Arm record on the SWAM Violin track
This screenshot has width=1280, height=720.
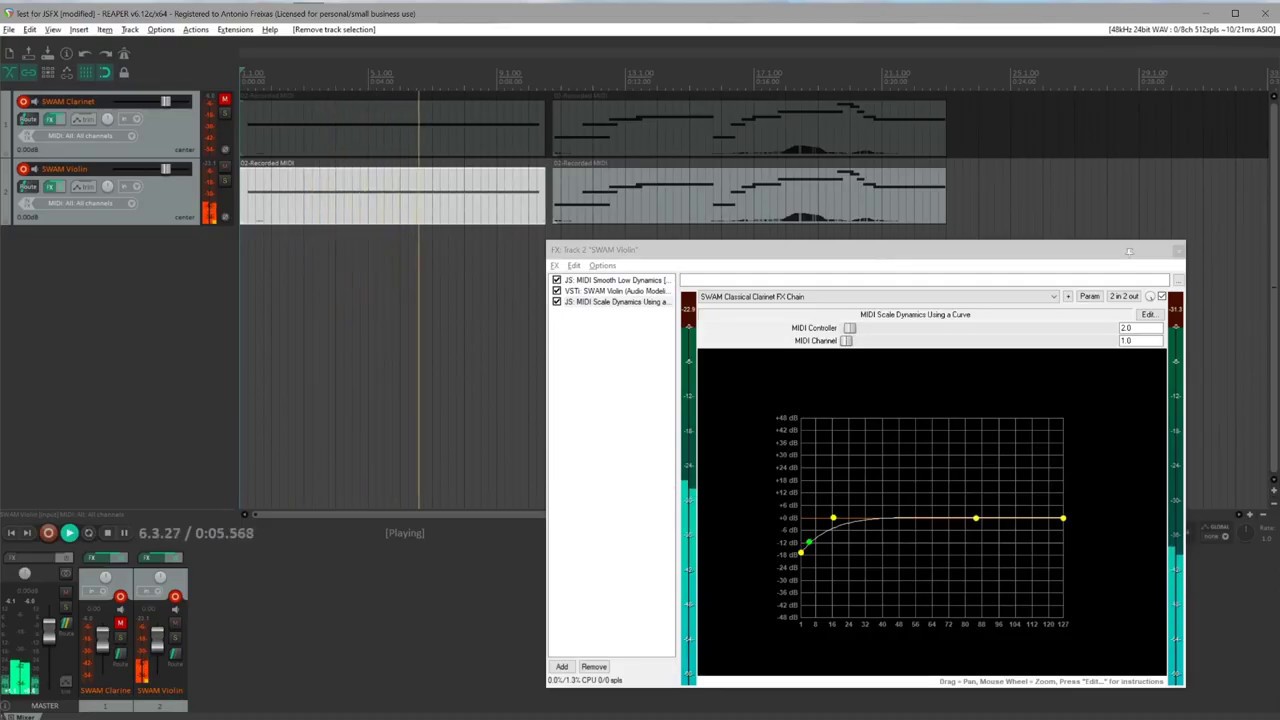click(23, 169)
